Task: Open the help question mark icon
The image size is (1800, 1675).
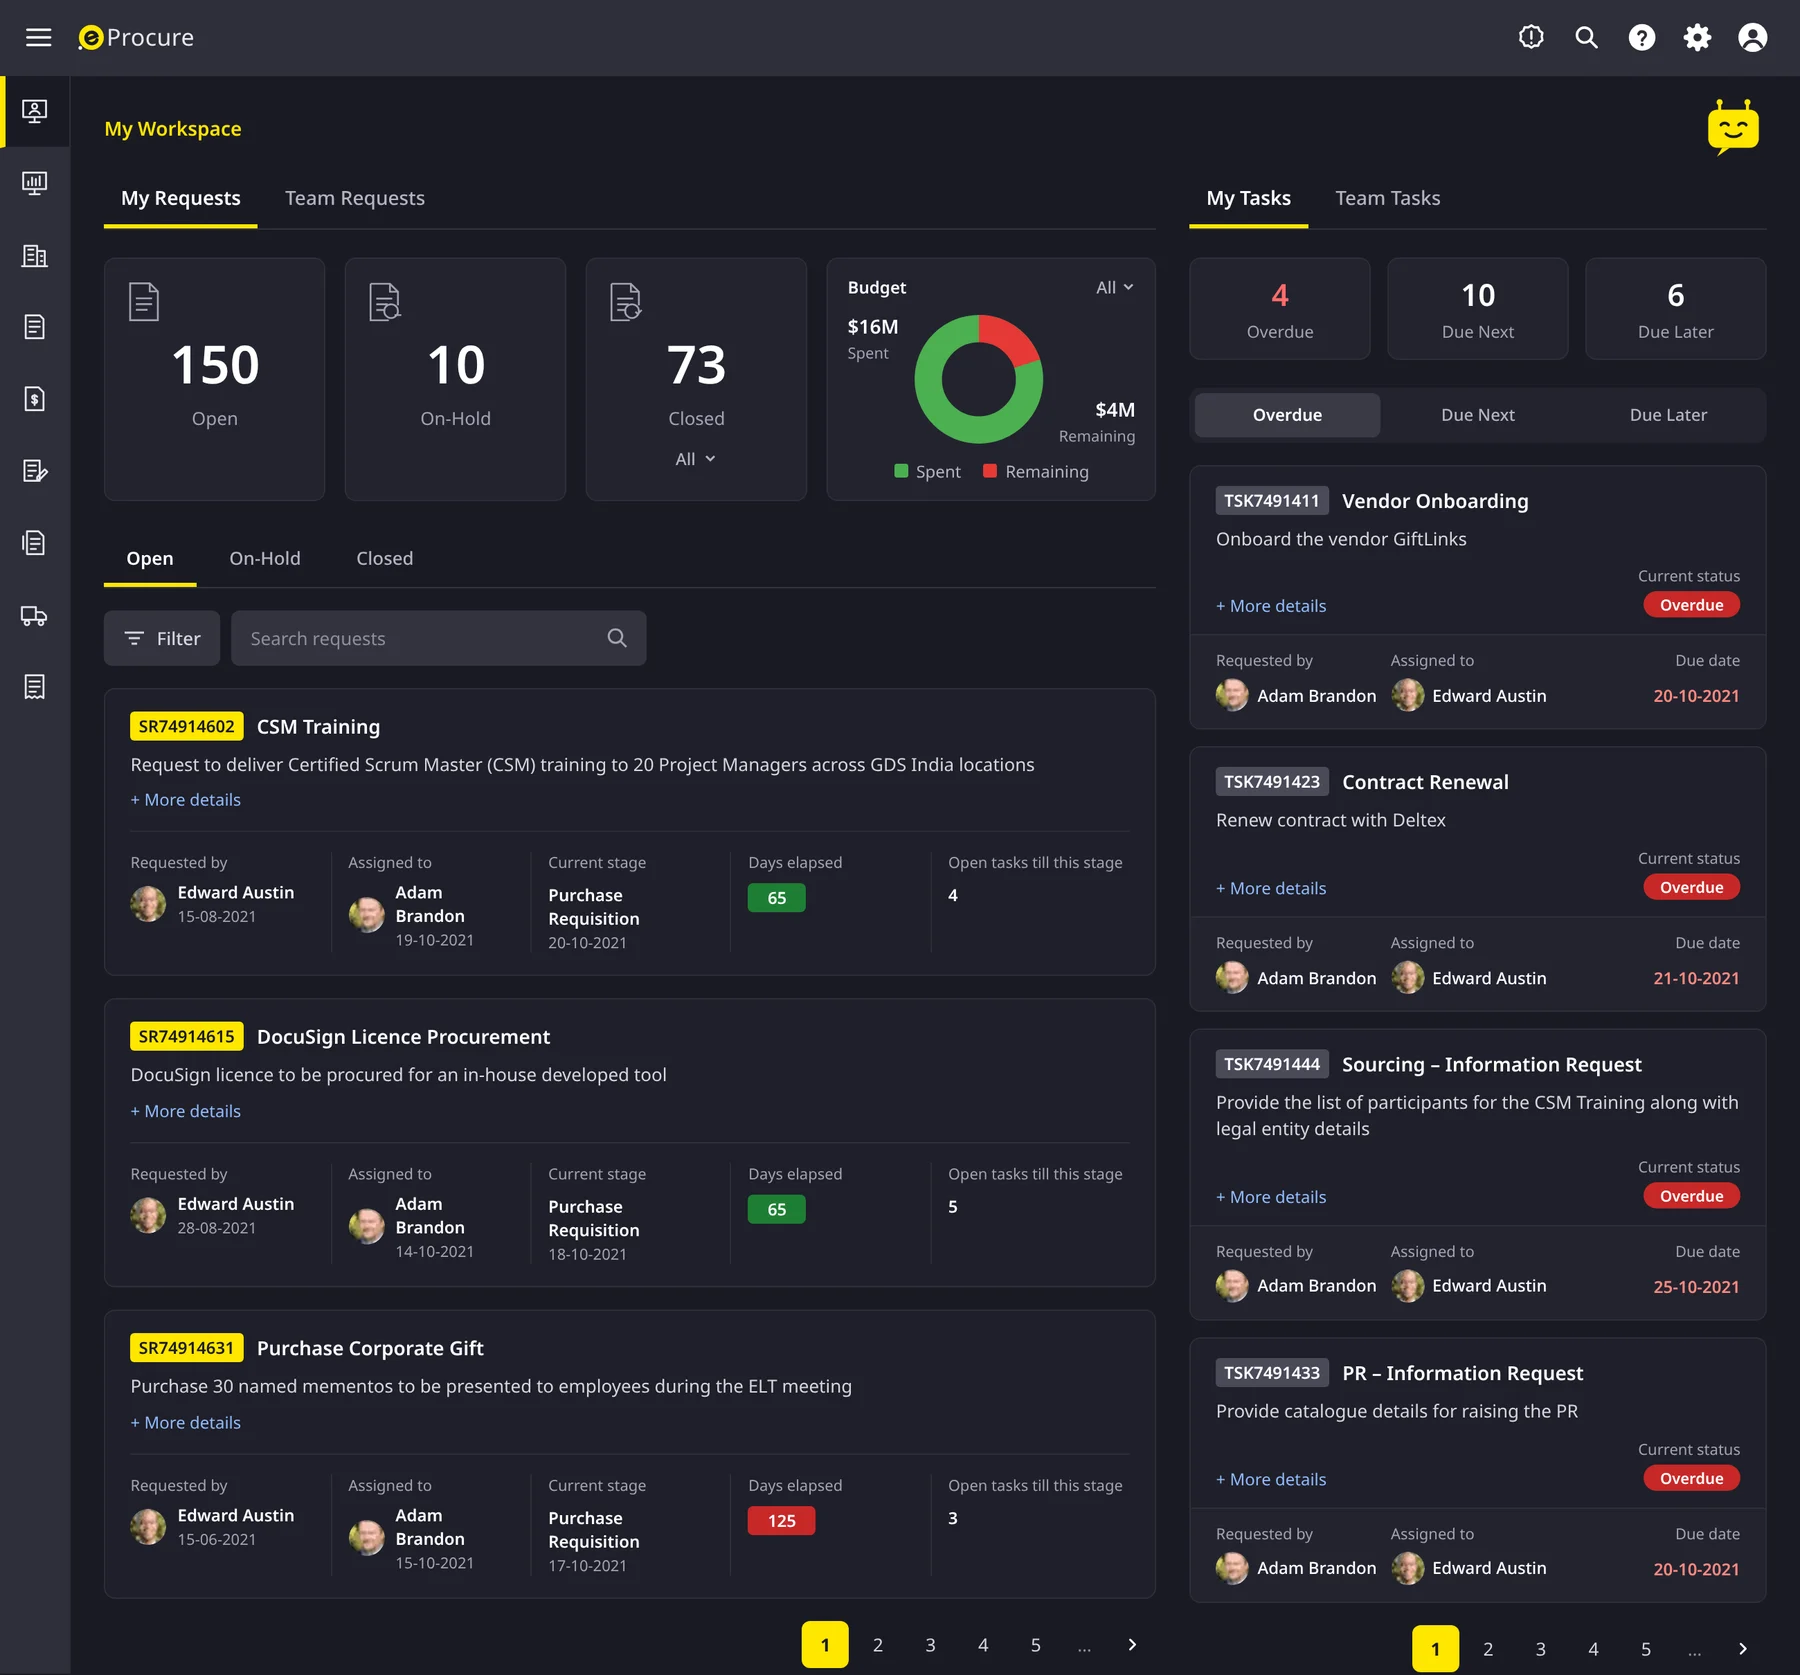Action: (x=1641, y=37)
